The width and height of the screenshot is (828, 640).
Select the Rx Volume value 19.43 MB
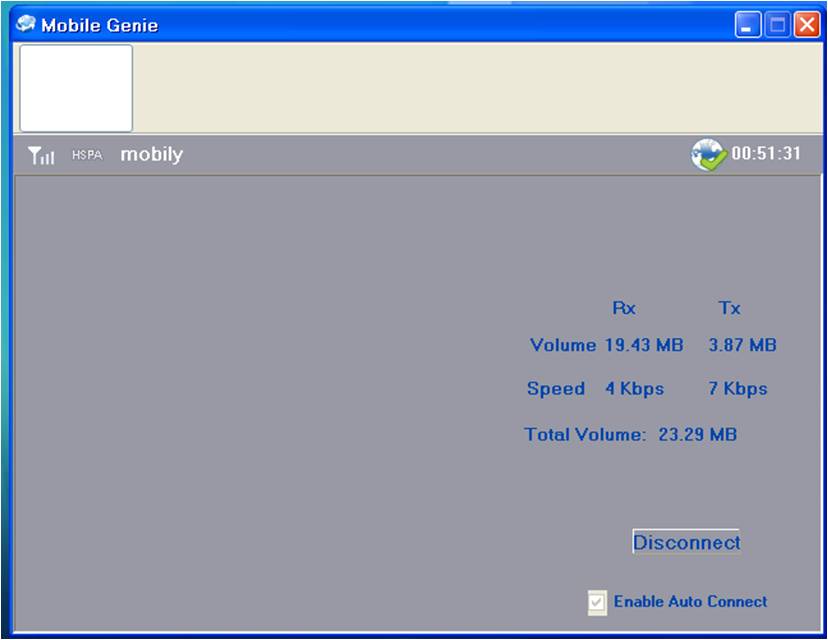coord(642,344)
